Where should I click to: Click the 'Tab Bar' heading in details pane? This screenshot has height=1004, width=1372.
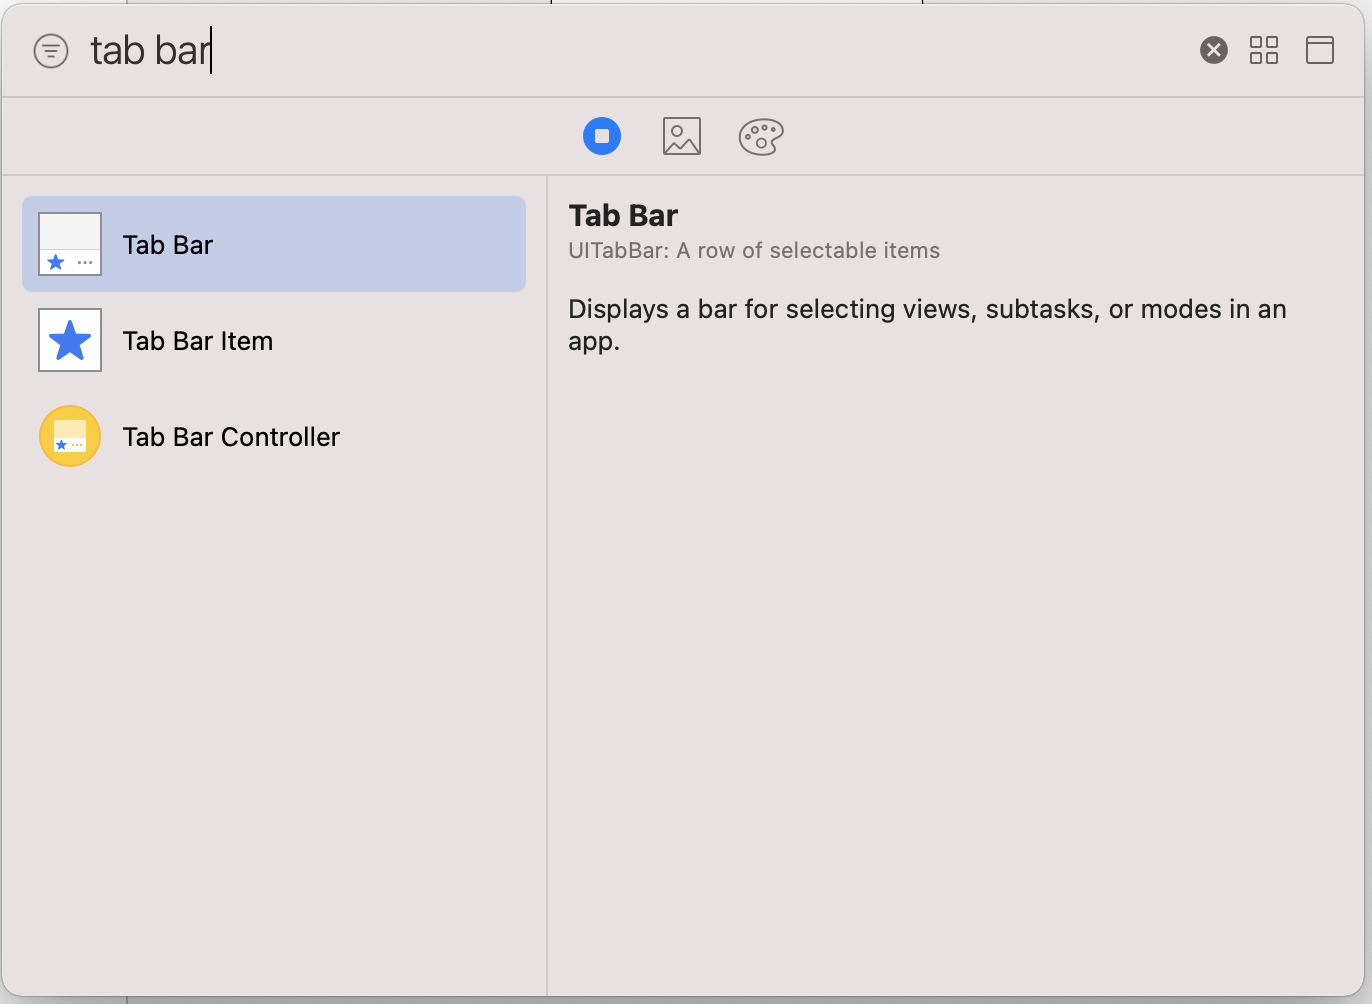click(623, 215)
